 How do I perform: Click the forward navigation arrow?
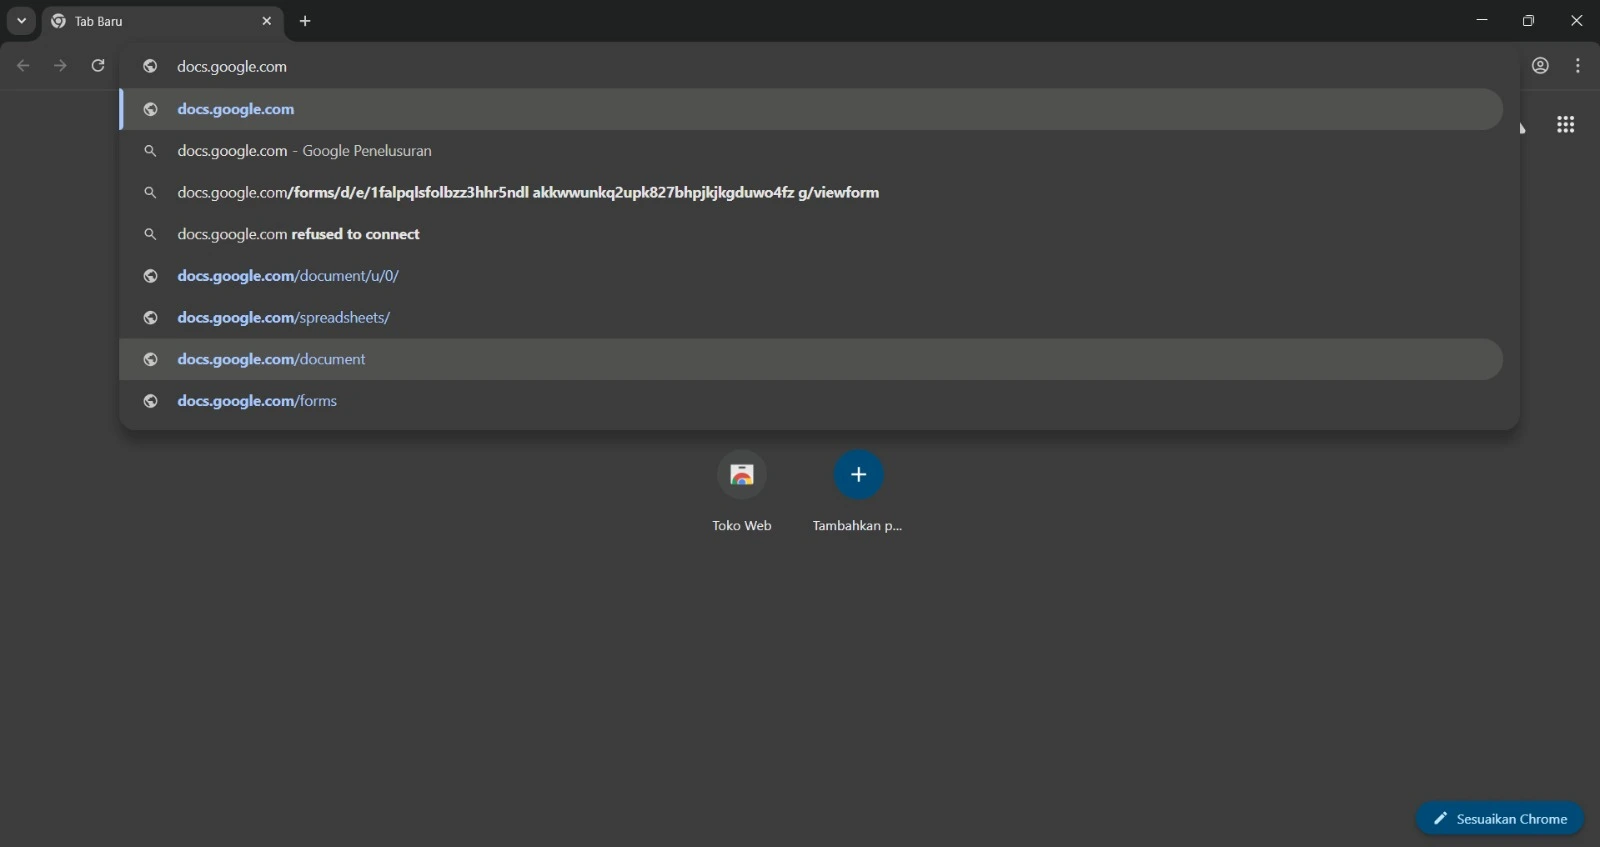61,66
